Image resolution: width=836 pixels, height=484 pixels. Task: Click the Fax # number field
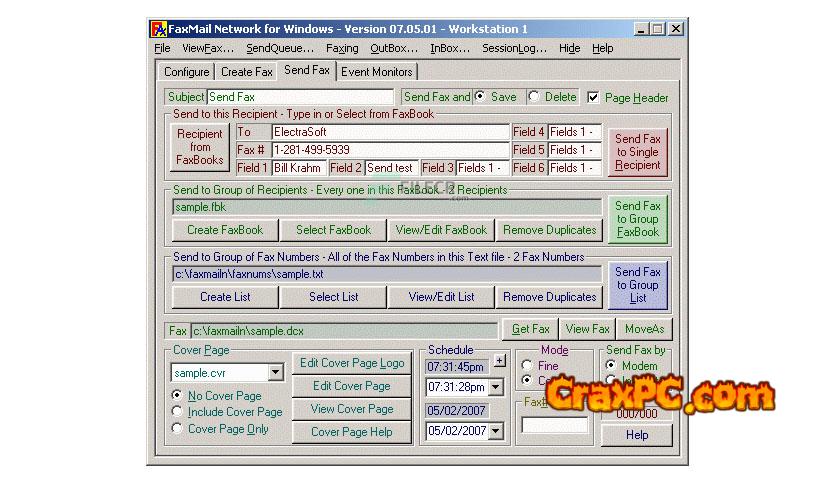(x=390, y=150)
